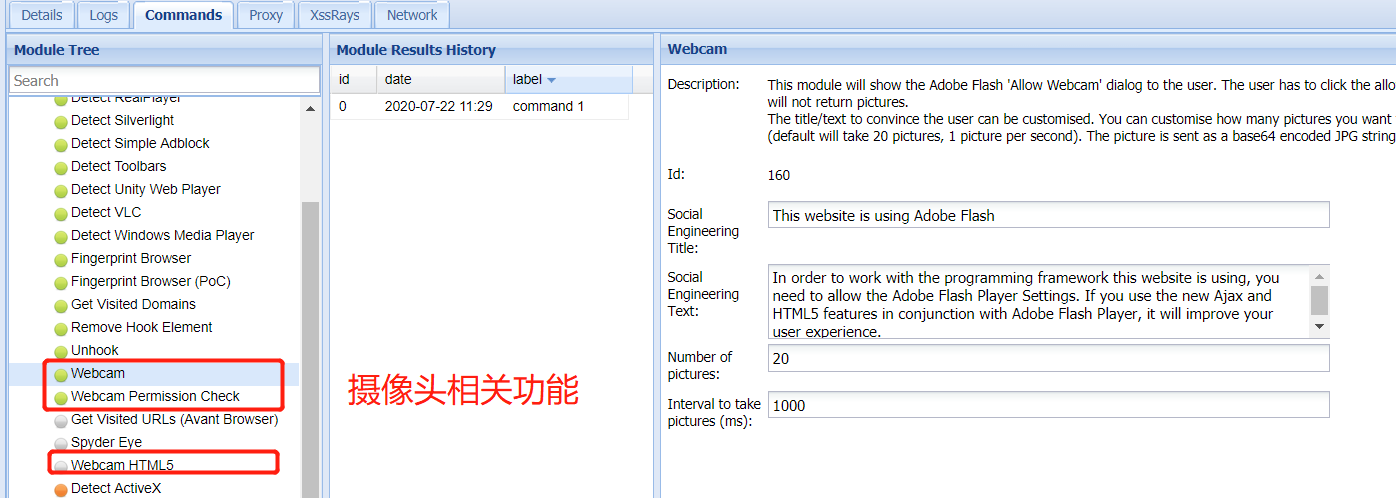Switch to the XssRays tab

coord(336,15)
